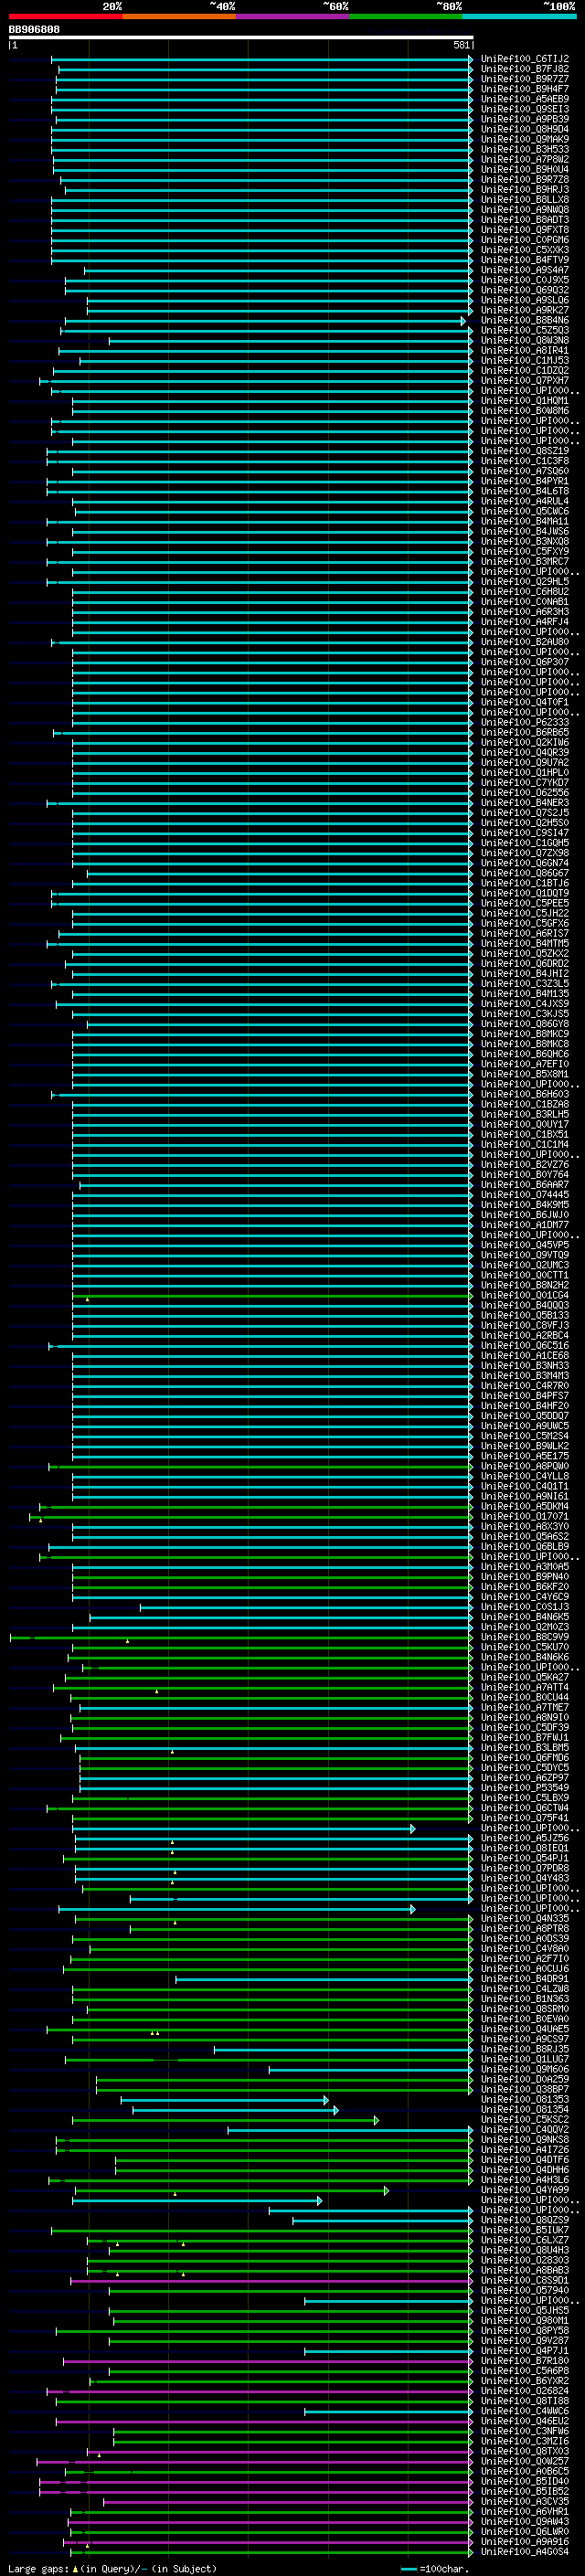Select hit label UniRef100_C3KJS5

tap(525, 1014)
